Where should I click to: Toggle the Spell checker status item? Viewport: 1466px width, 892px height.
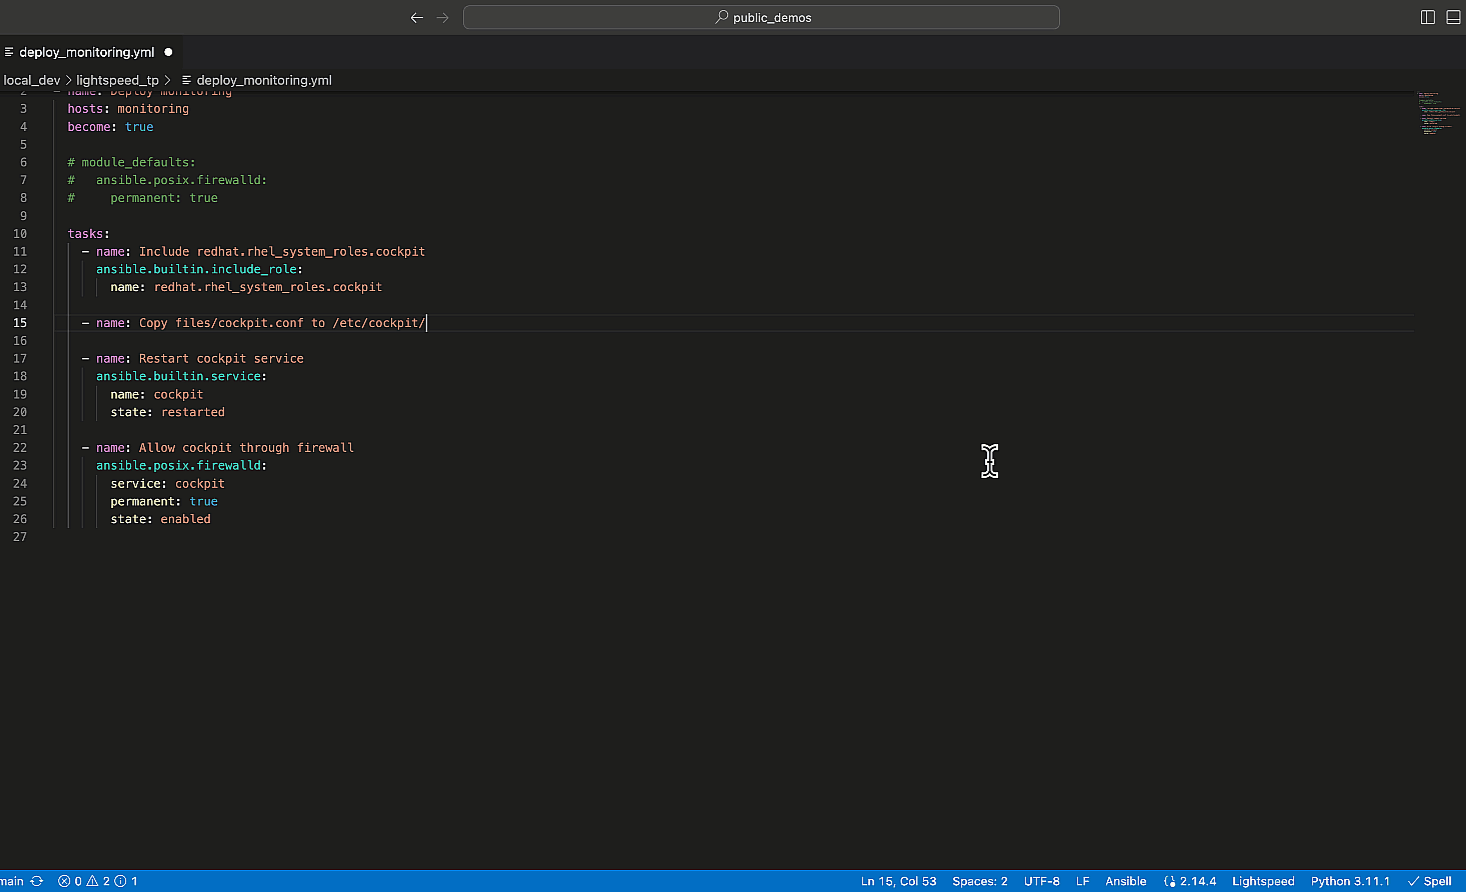pyautogui.click(x=1429, y=881)
